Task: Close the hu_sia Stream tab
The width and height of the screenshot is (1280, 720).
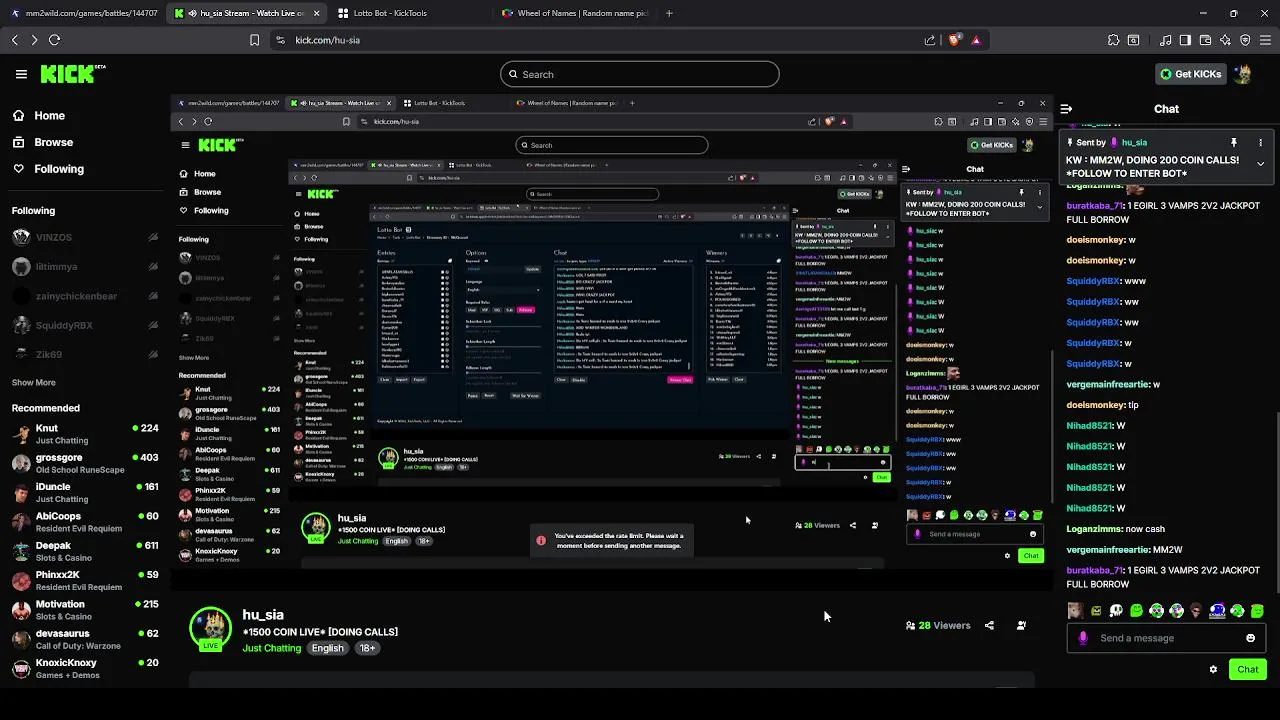Action: click(x=317, y=13)
